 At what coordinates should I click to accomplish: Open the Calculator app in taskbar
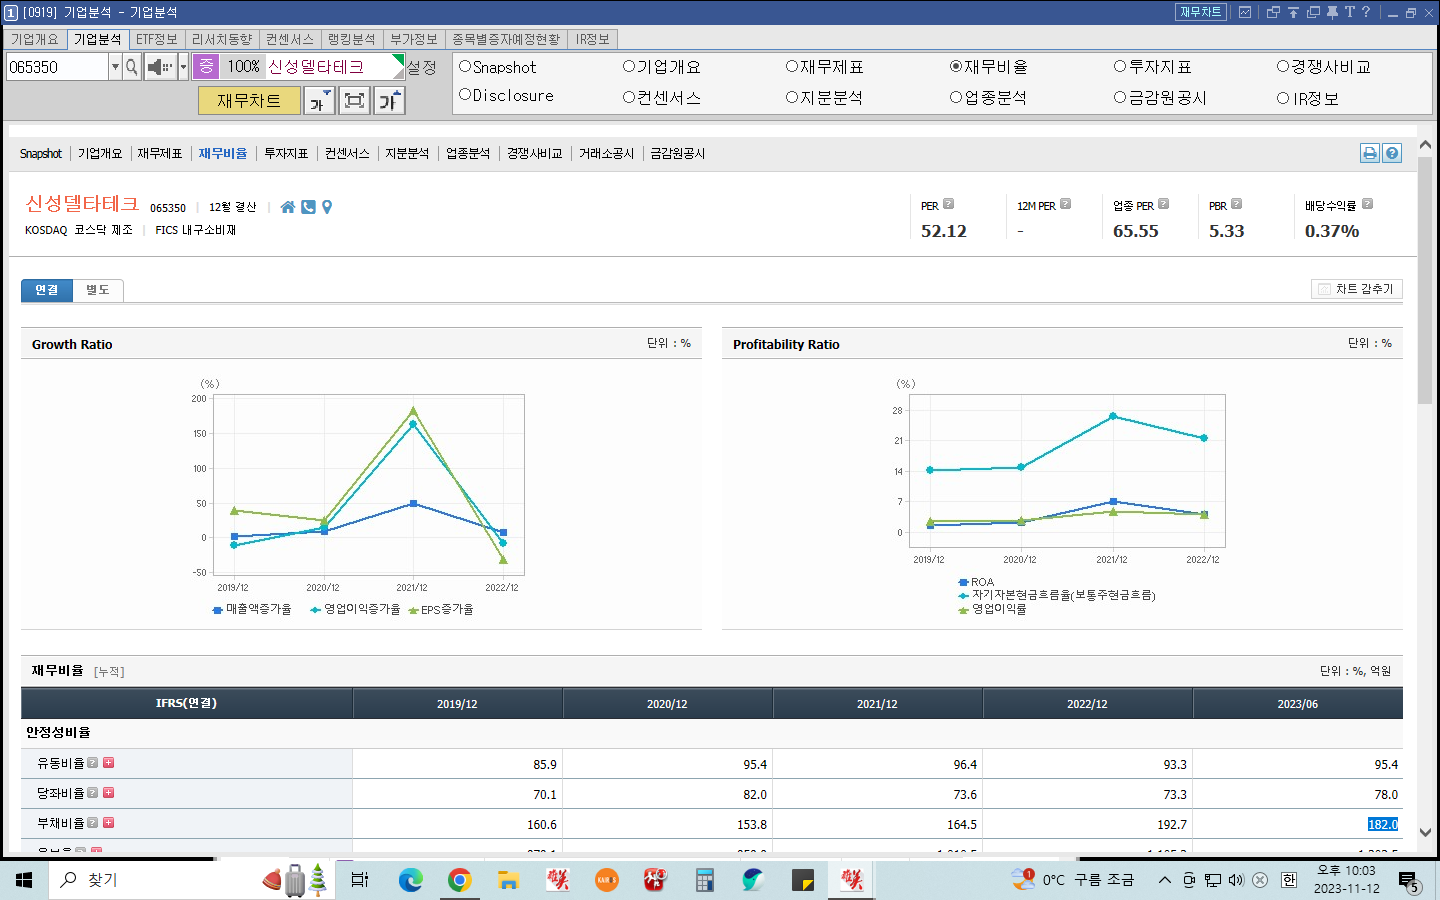pyautogui.click(x=705, y=880)
